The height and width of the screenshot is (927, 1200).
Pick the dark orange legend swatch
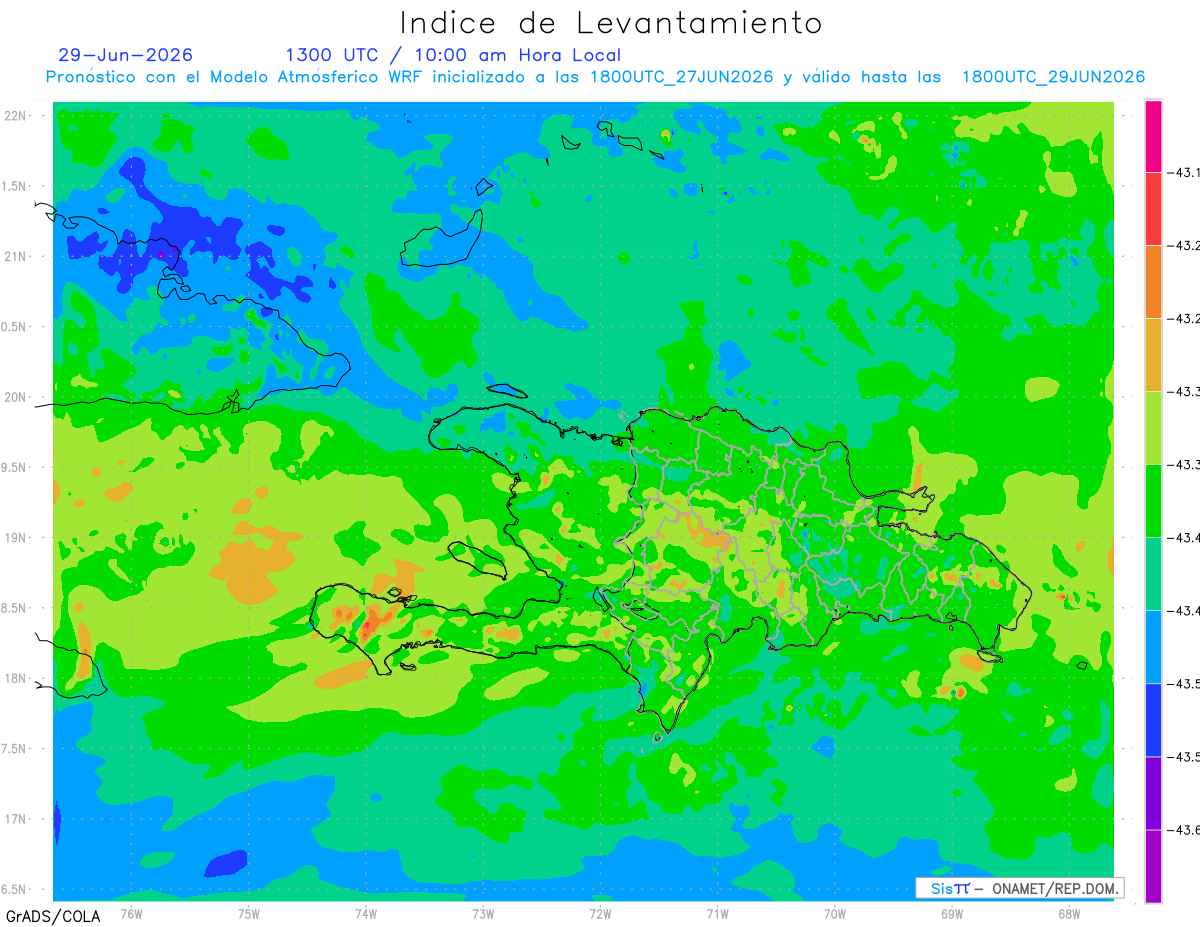pyautogui.click(x=1153, y=282)
